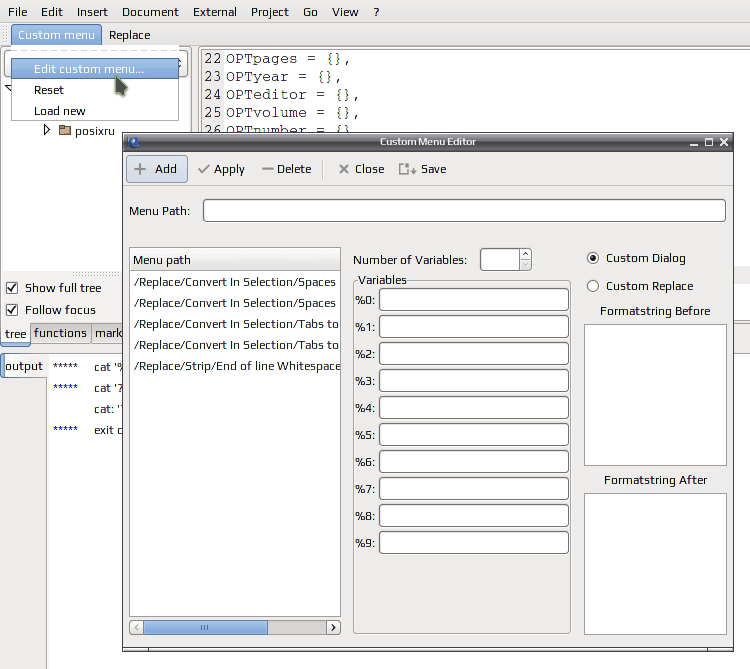Select the Custom Dialog radio button
Image resolution: width=750 pixels, height=669 pixels.
click(x=593, y=258)
